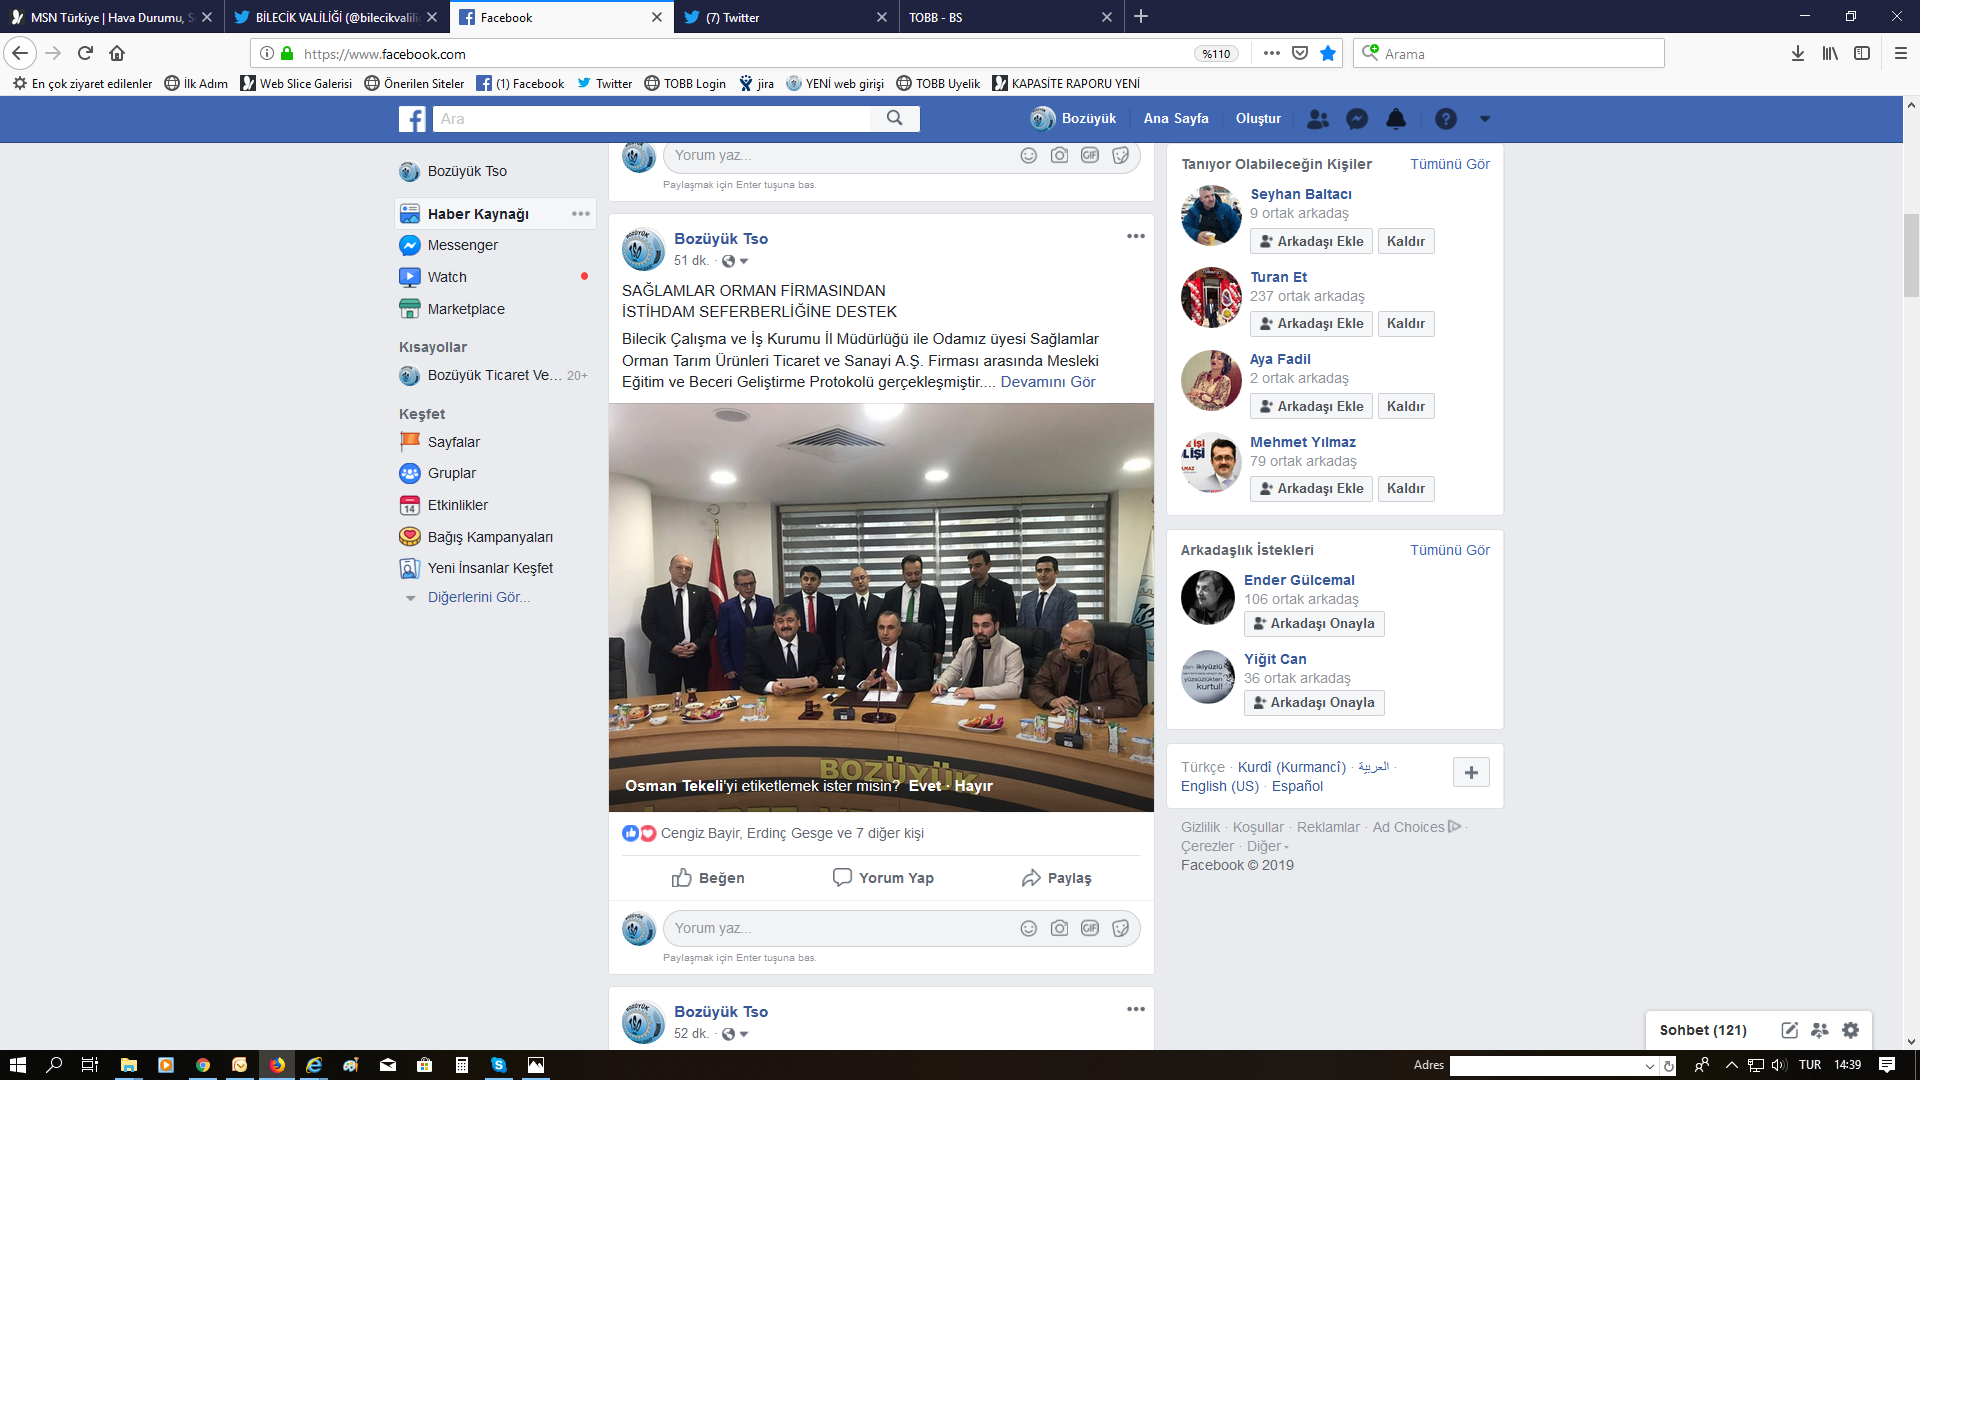Viewport: 1966px width, 1426px height.
Task: Click the create group icon in Sohbet bar
Action: (x=1820, y=1030)
